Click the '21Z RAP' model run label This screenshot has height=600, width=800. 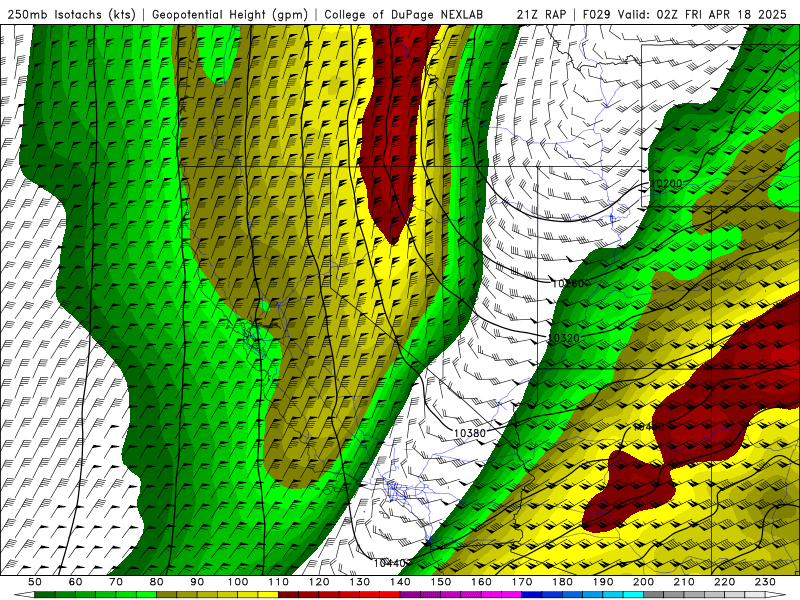(x=541, y=14)
